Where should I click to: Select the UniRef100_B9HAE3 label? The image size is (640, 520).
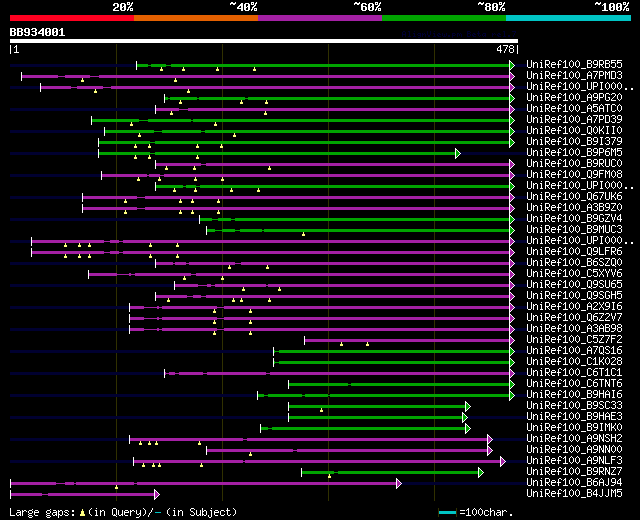point(574,417)
